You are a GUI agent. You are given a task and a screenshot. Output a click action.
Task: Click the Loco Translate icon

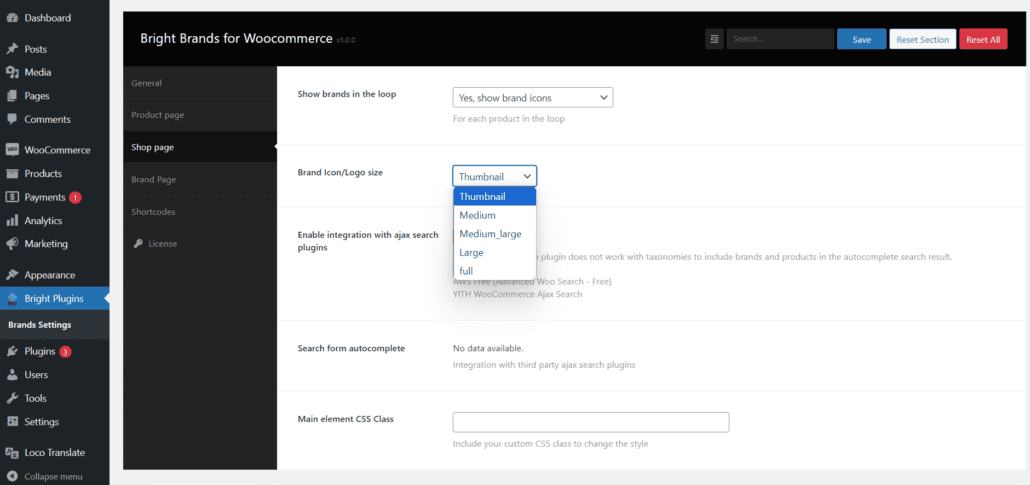pyautogui.click(x=12, y=452)
